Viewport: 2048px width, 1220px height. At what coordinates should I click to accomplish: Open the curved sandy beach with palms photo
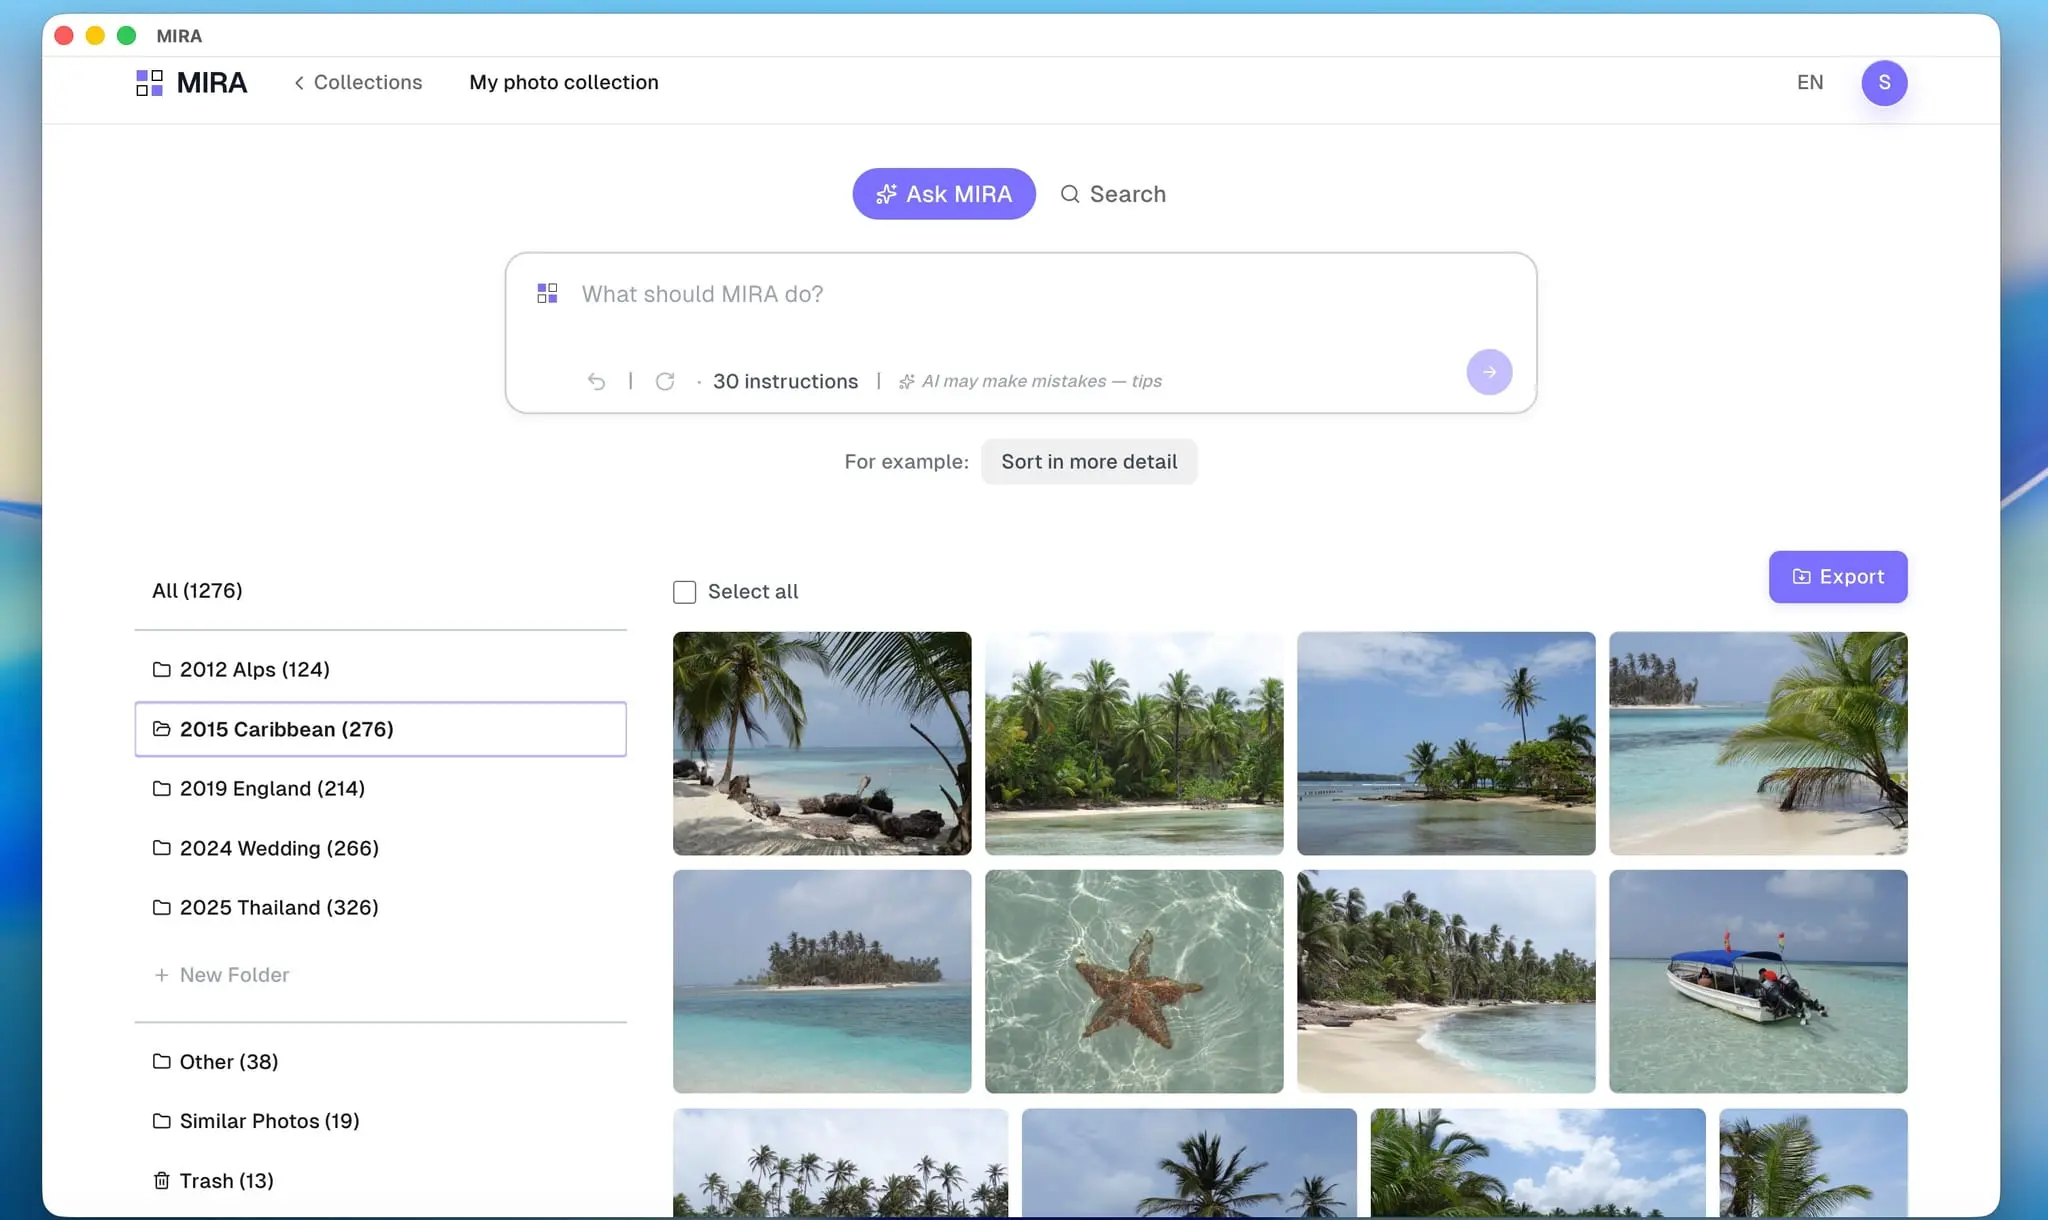[x=1446, y=981]
